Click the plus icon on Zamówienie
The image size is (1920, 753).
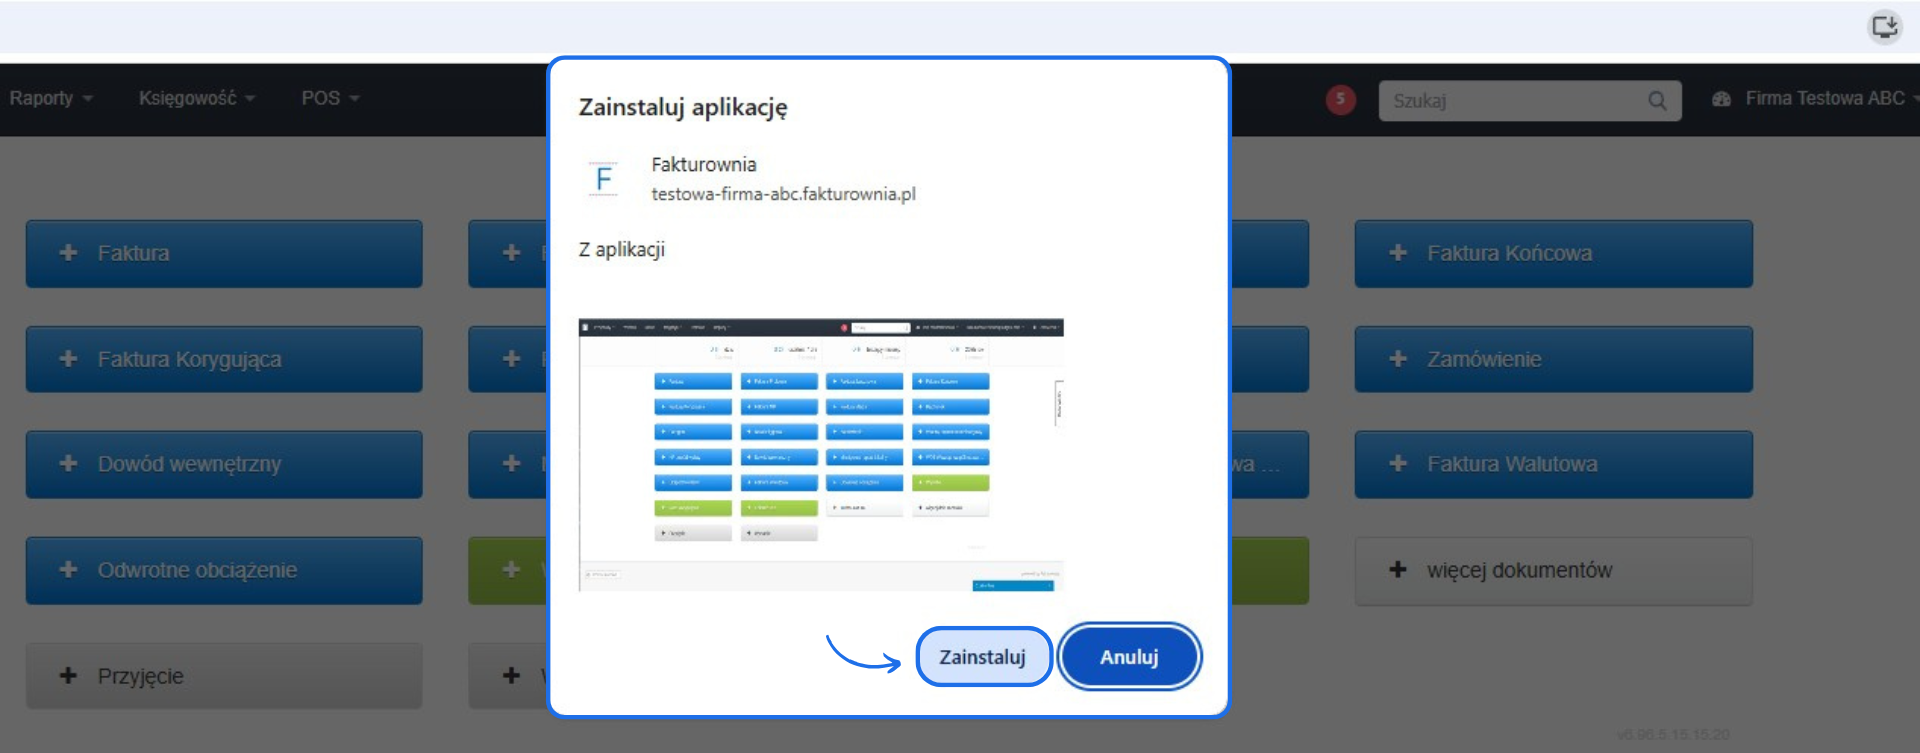pyautogui.click(x=1398, y=358)
